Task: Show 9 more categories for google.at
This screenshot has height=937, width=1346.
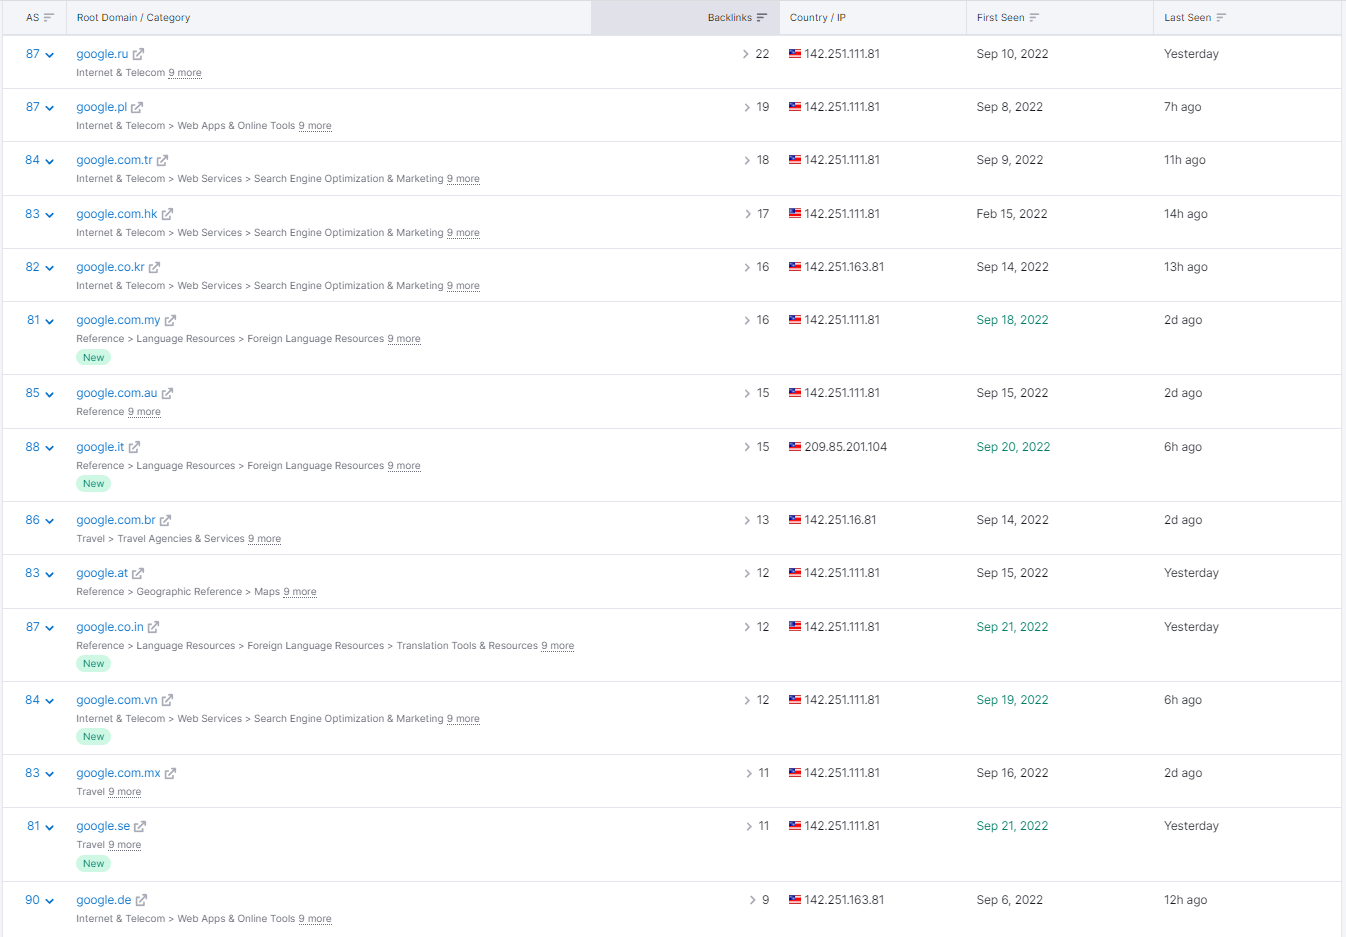Action: (x=300, y=592)
